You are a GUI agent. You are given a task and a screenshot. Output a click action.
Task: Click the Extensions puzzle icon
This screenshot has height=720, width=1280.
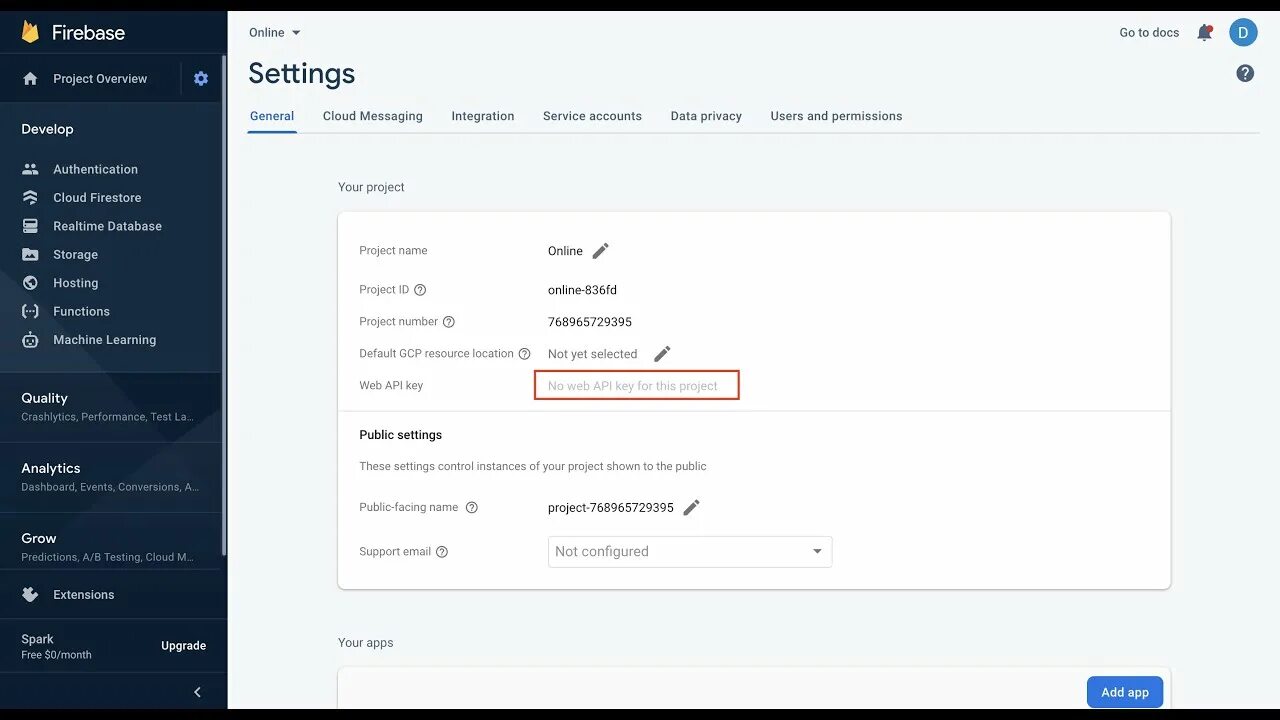click(30, 594)
